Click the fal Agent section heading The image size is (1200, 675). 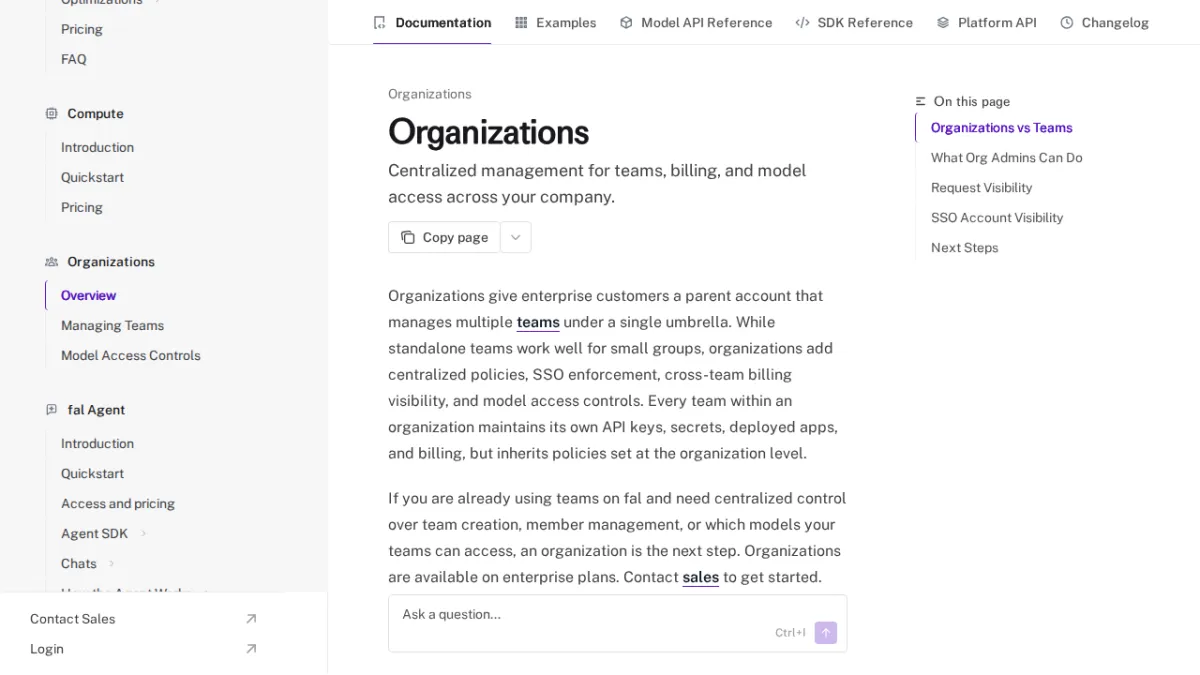coord(96,409)
